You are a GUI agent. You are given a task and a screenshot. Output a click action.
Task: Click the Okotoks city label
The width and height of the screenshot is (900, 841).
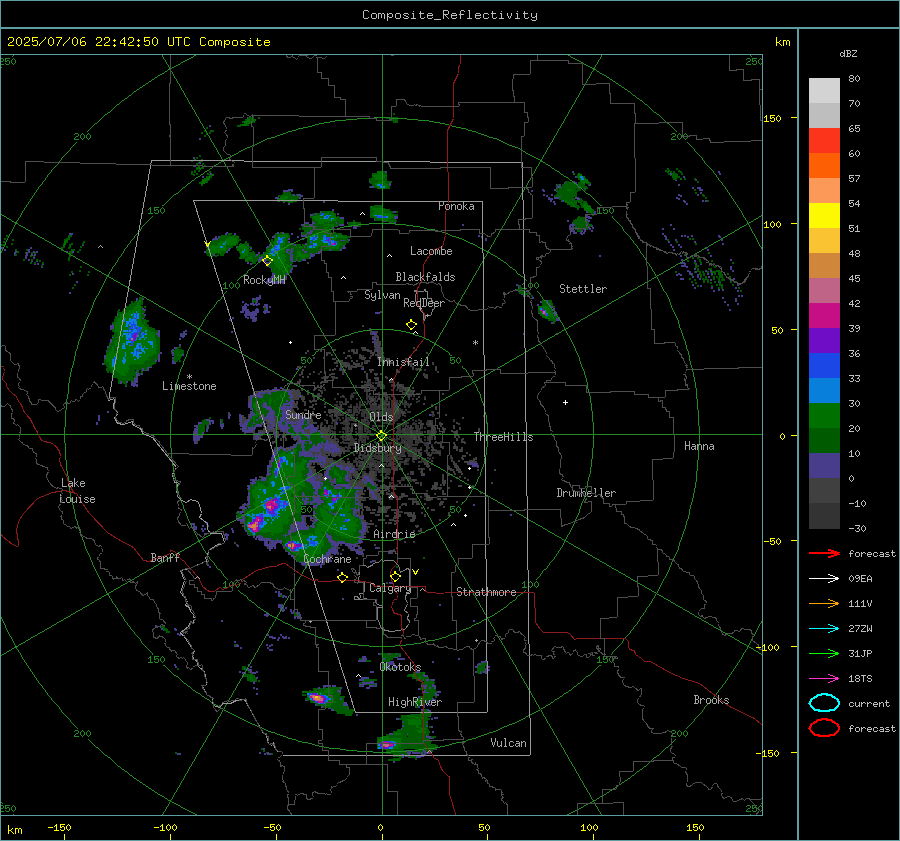tap(400, 667)
